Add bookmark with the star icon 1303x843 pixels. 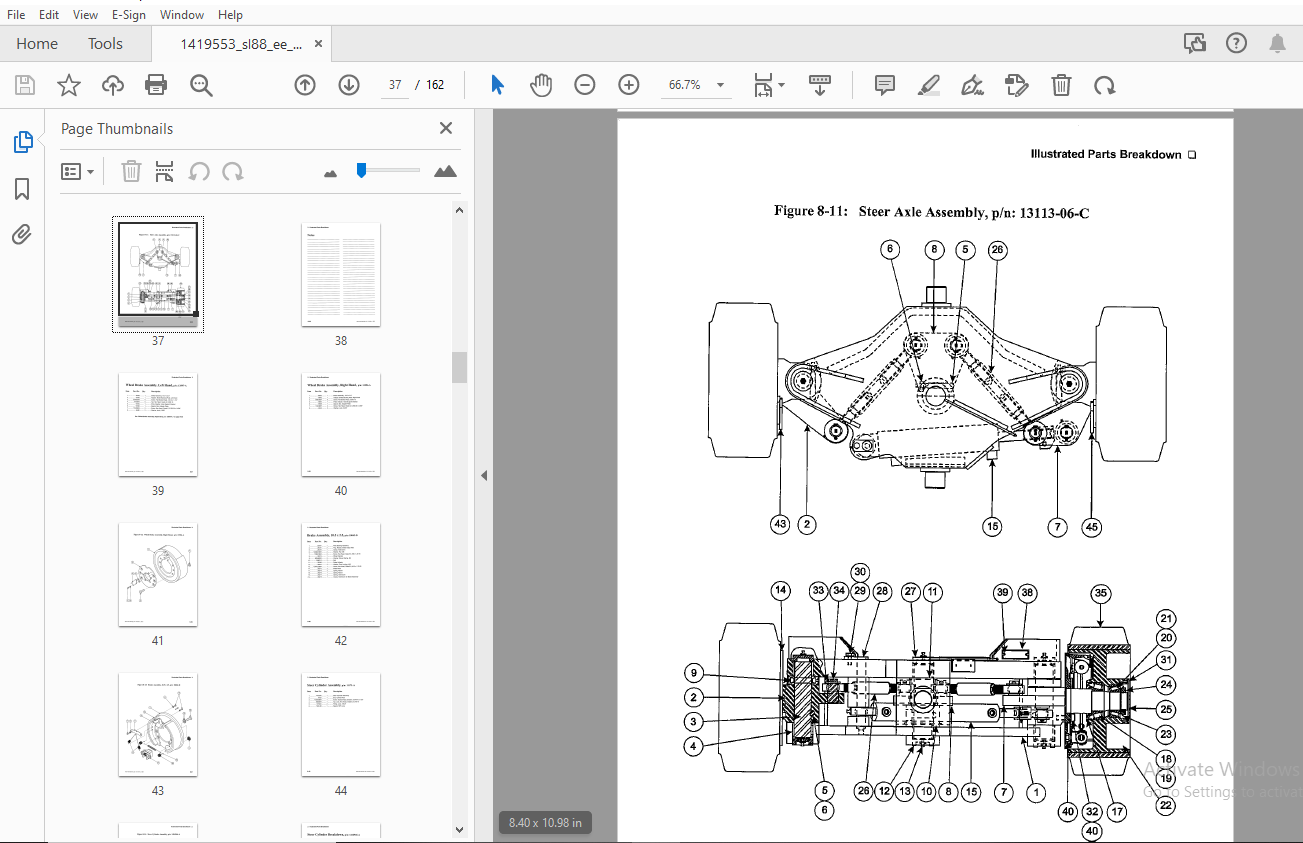click(x=68, y=85)
